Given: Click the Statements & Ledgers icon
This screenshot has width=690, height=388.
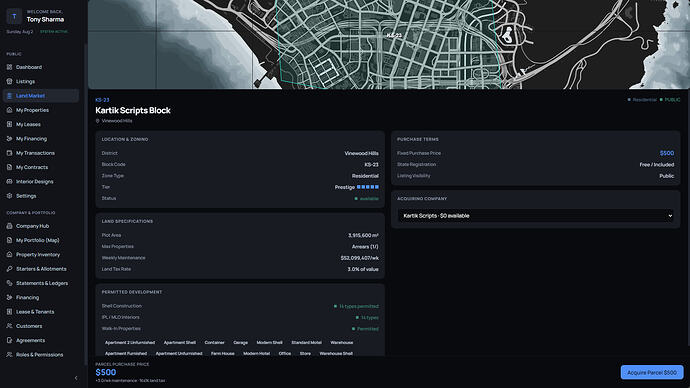Looking at the screenshot, I should (x=9, y=283).
